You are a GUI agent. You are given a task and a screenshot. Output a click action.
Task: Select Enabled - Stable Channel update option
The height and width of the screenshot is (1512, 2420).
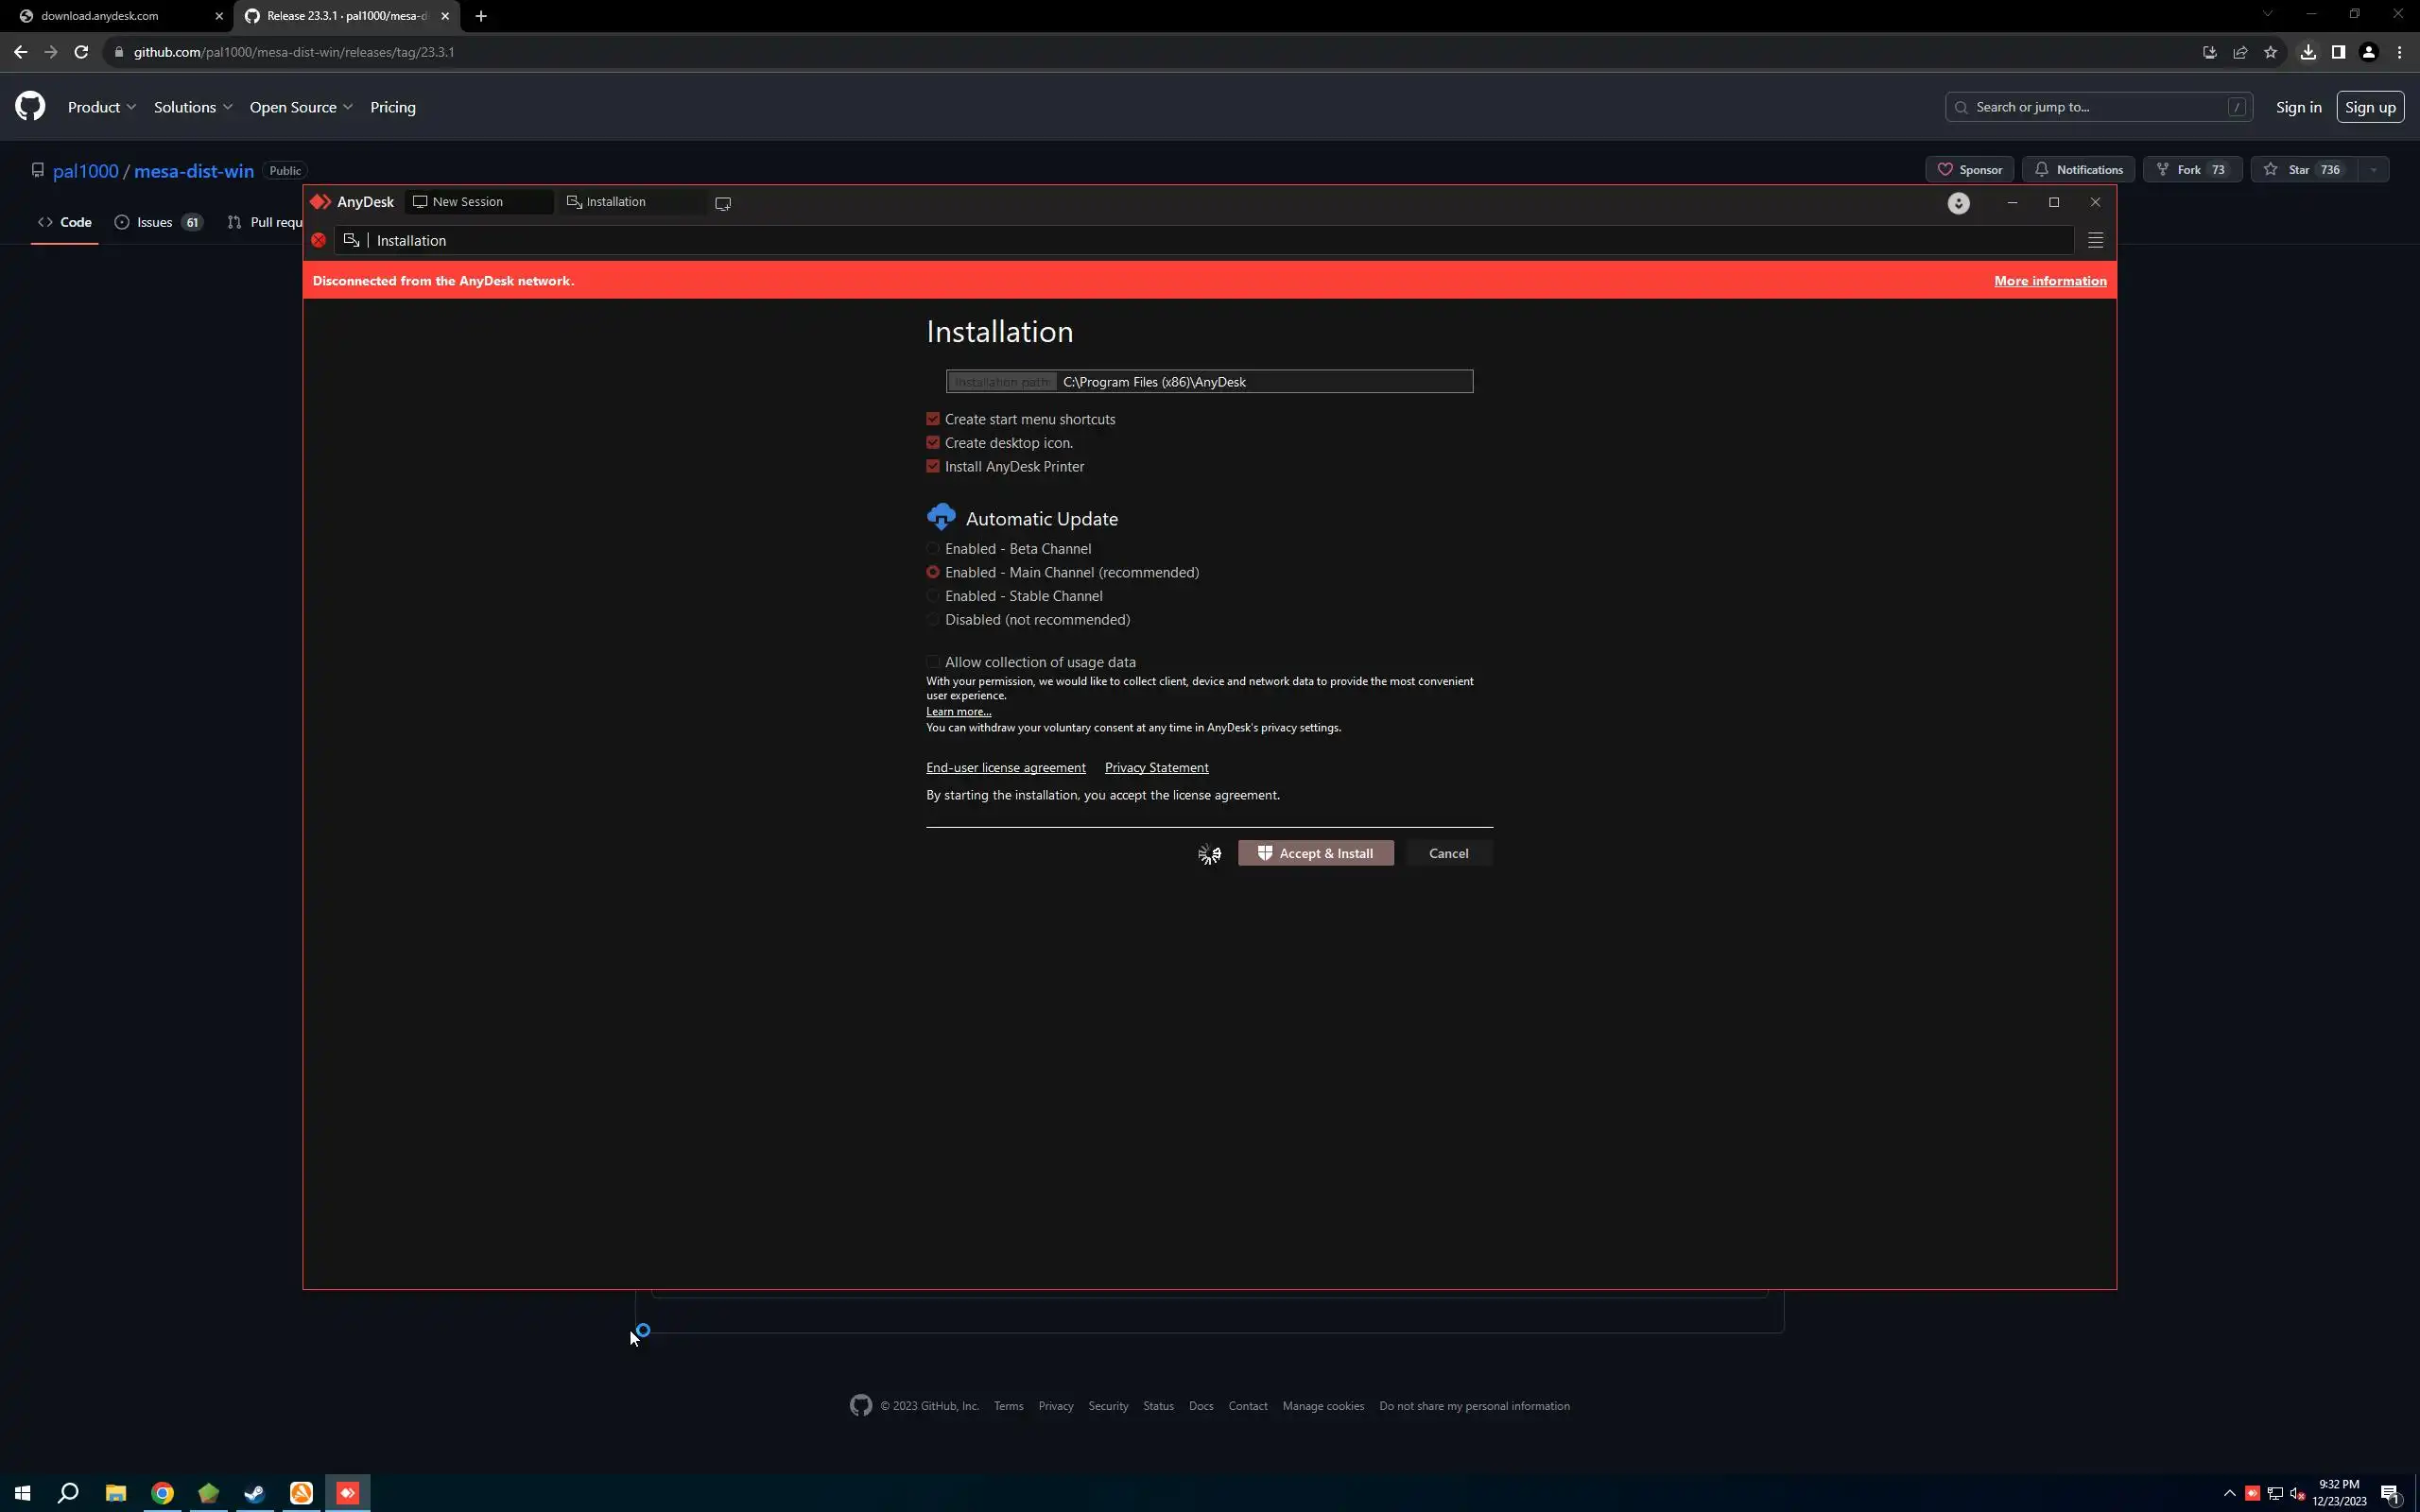point(933,596)
